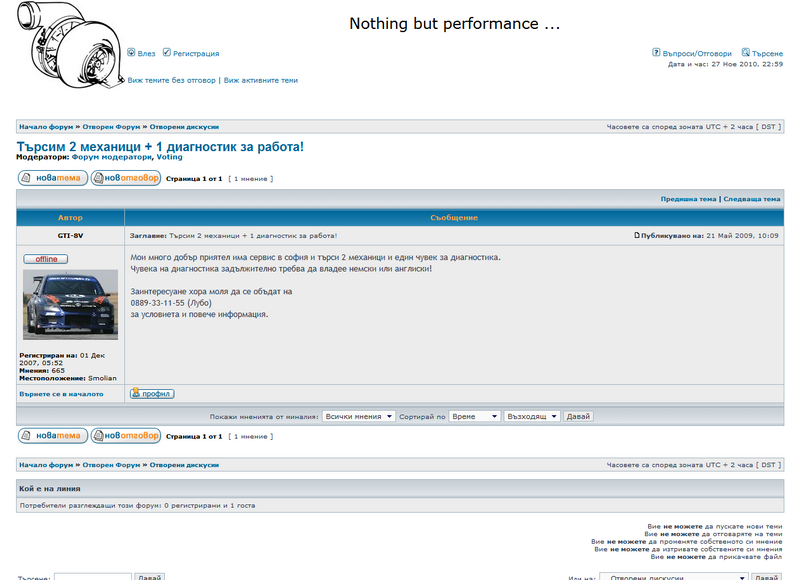The height and width of the screenshot is (580, 800).
Task: Click the bottom новатема button
Action: pyautogui.click(x=53, y=436)
